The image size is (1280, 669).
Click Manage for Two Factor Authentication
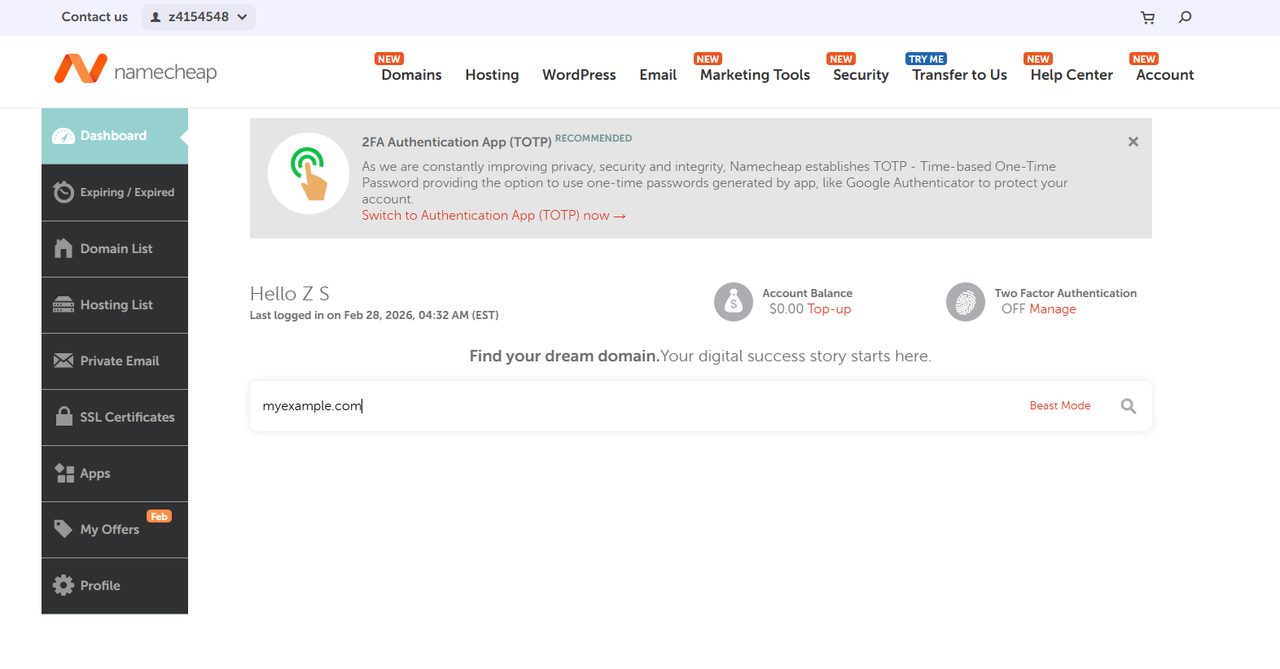click(x=1053, y=310)
